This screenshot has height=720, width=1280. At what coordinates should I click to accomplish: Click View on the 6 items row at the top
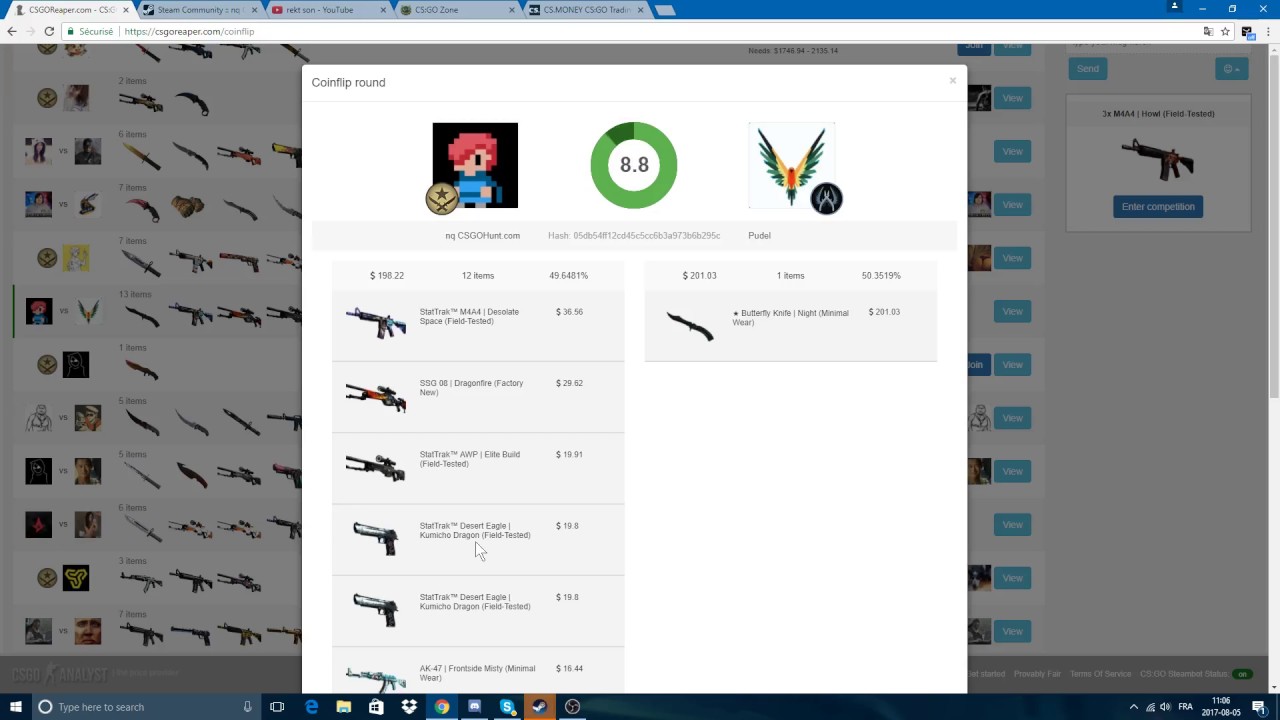[x=1012, y=151]
